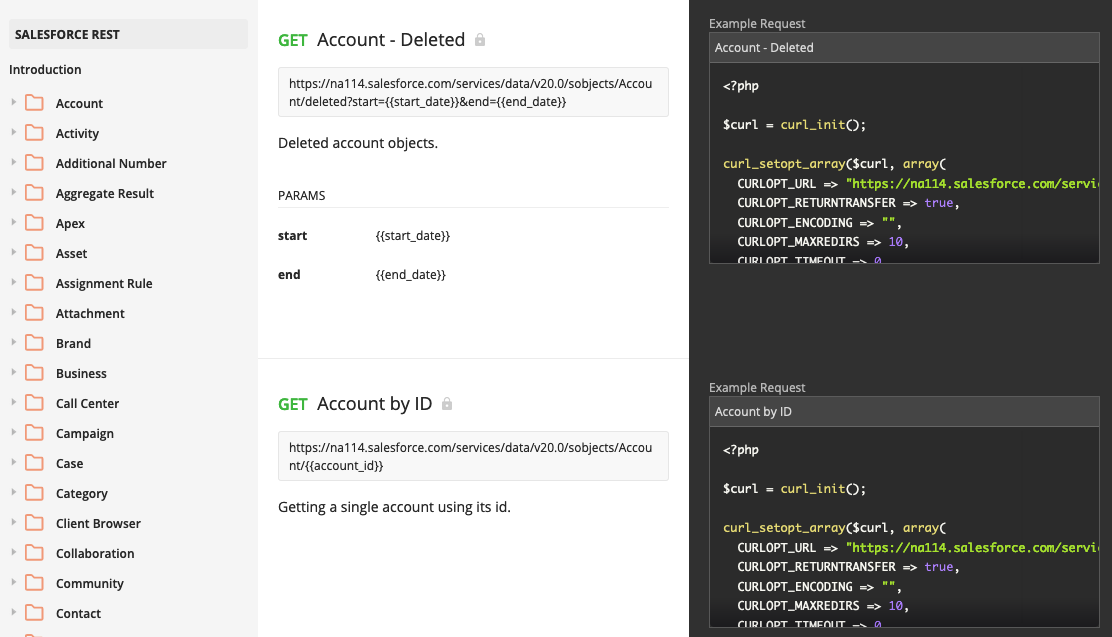1112x637 pixels.
Task: Expand the Additional Number folder arrow
Action: [x=13, y=162]
